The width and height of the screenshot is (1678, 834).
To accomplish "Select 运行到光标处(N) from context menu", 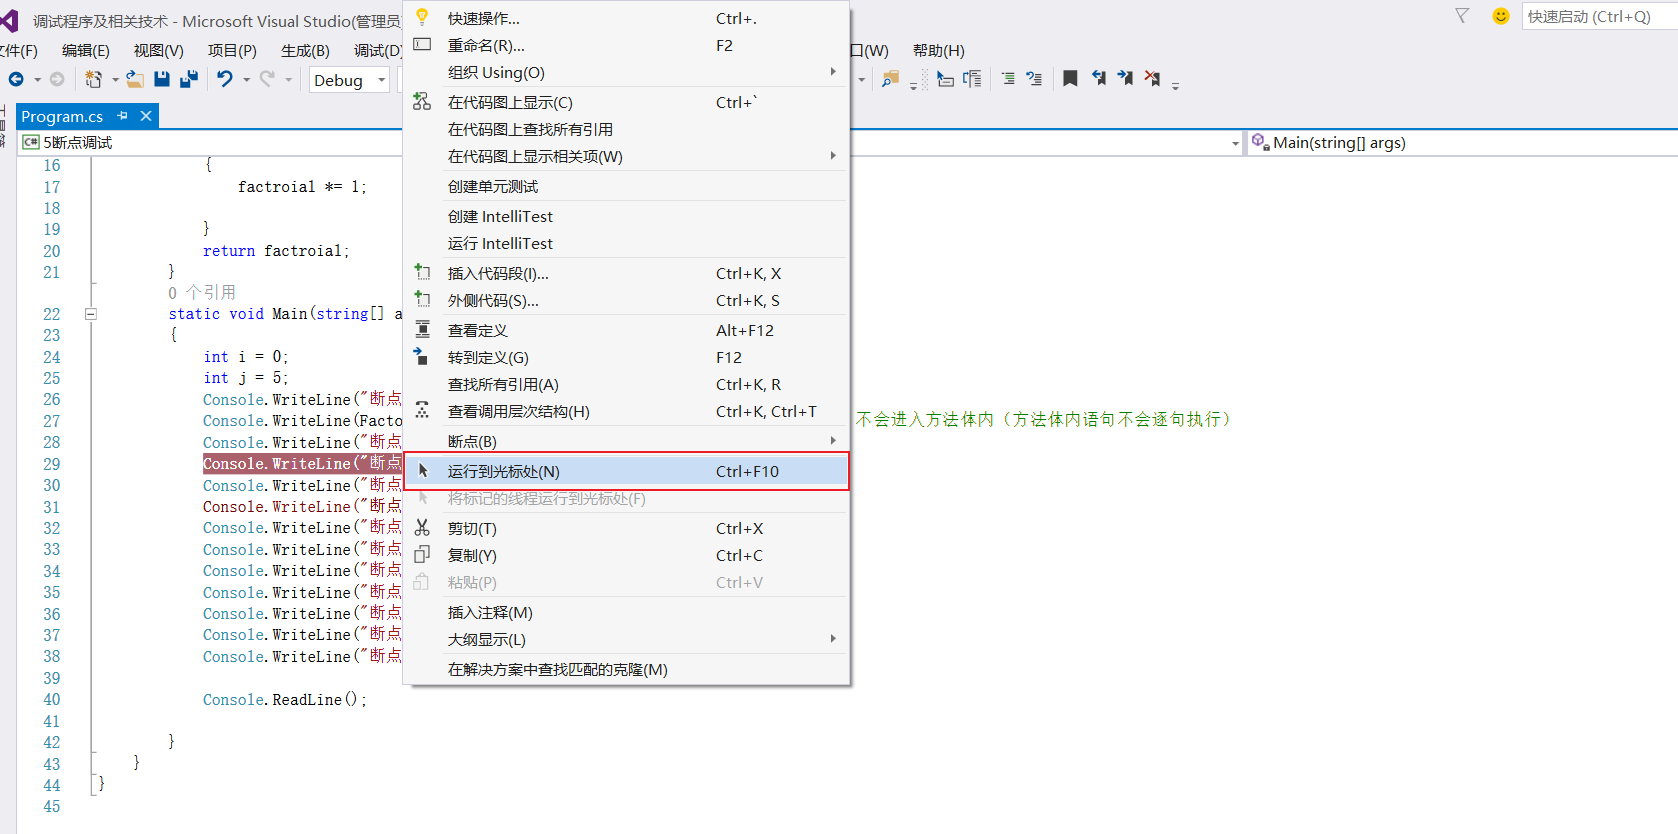I will point(627,471).
